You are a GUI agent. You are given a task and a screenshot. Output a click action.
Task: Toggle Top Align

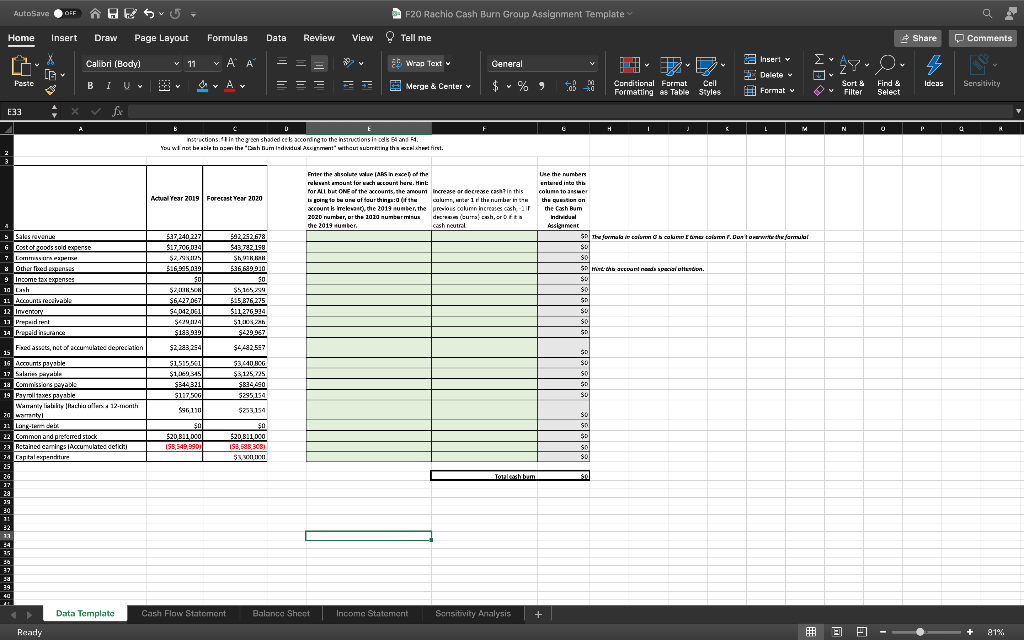tap(282, 63)
